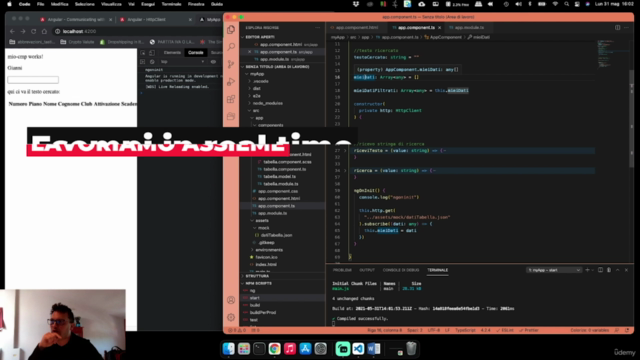Collapse the myApp folder
Screen dimensions: 640x360
point(257,74)
